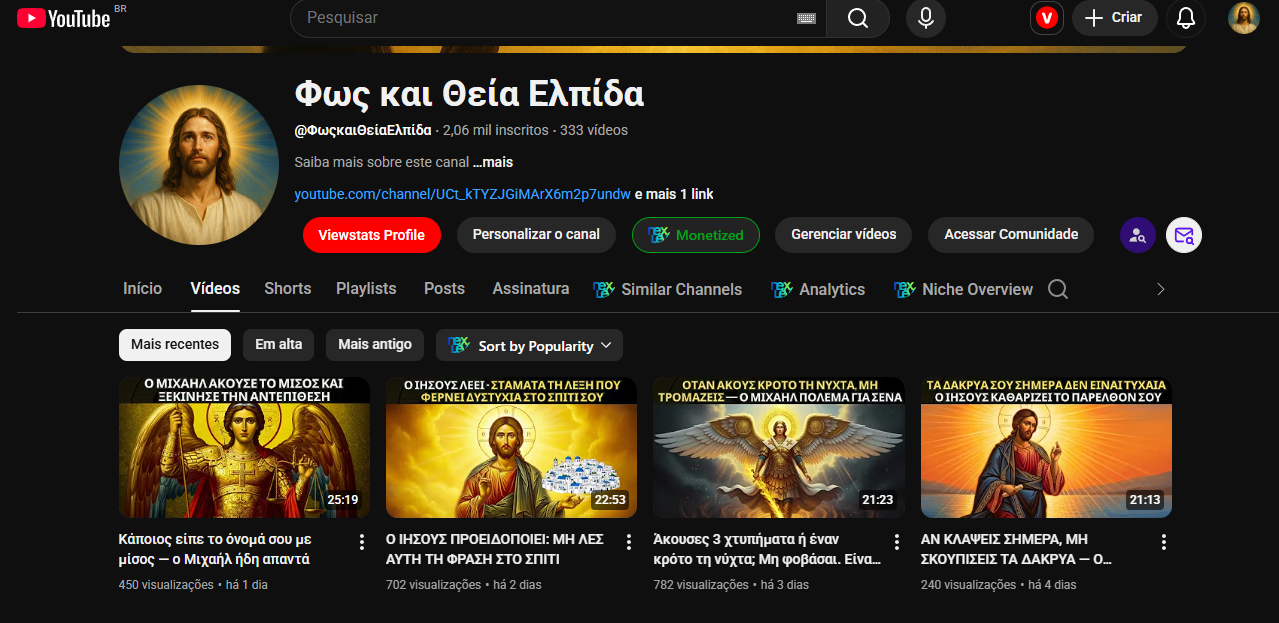The height and width of the screenshot is (623, 1279).
Task: Open title Κάποιος είπε το όνομά σου
Action: 216,549
